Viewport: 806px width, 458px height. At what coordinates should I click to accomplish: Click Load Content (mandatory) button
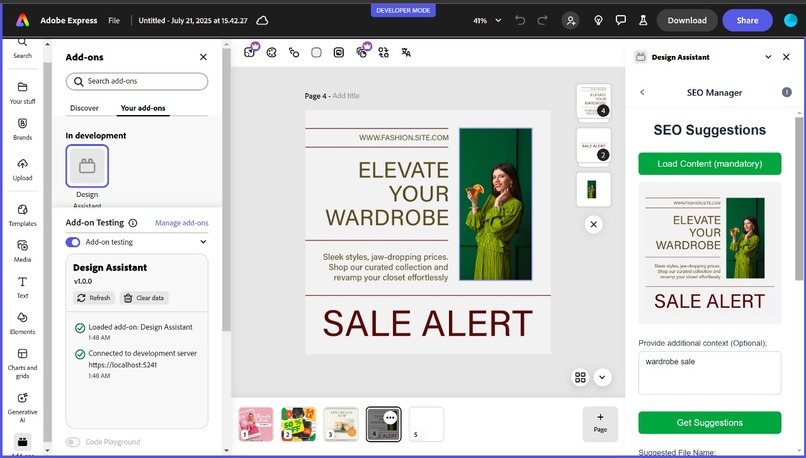coord(709,163)
